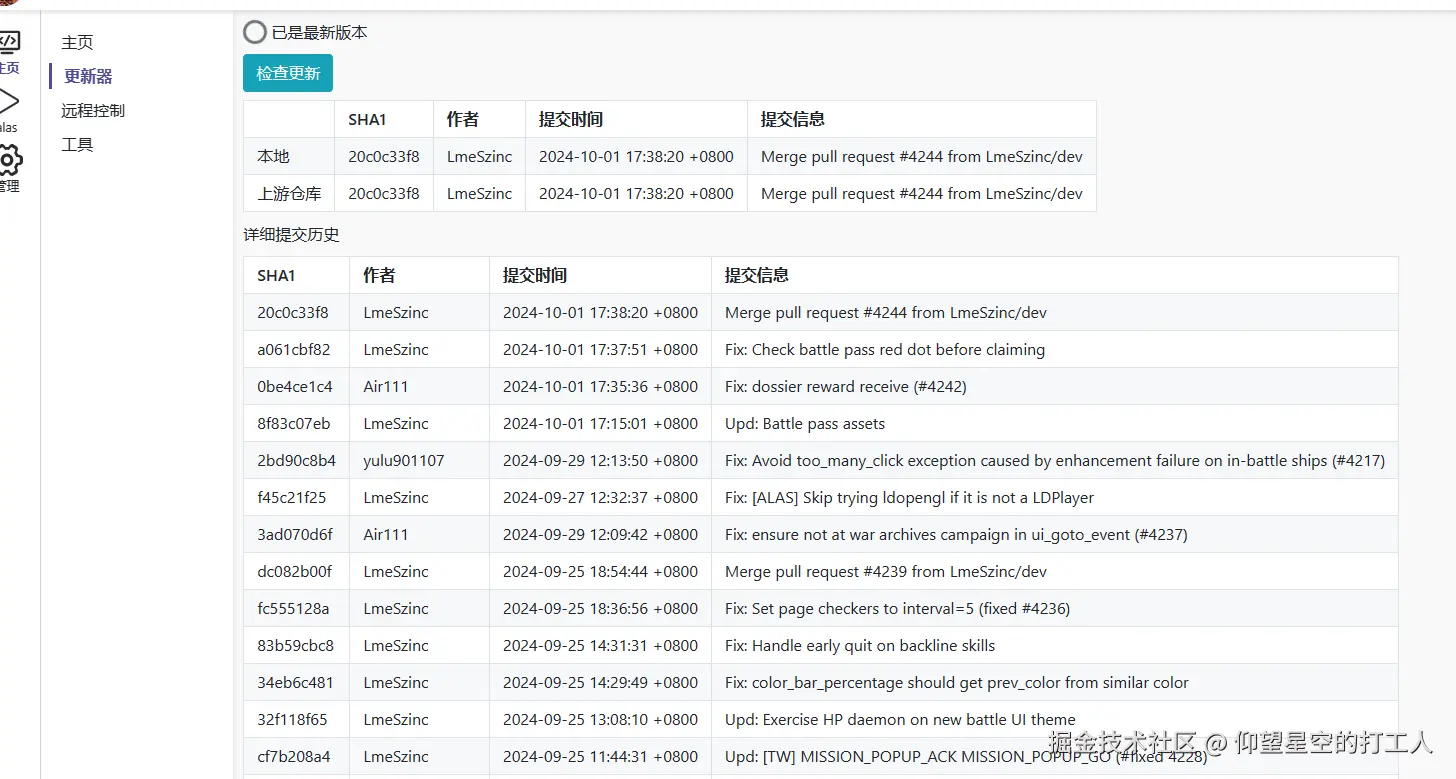This screenshot has height=779, width=1456.
Task: Click time 2024-09-25 18:54:44 +0800
Action: pyautogui.click(x=600, y=571)
